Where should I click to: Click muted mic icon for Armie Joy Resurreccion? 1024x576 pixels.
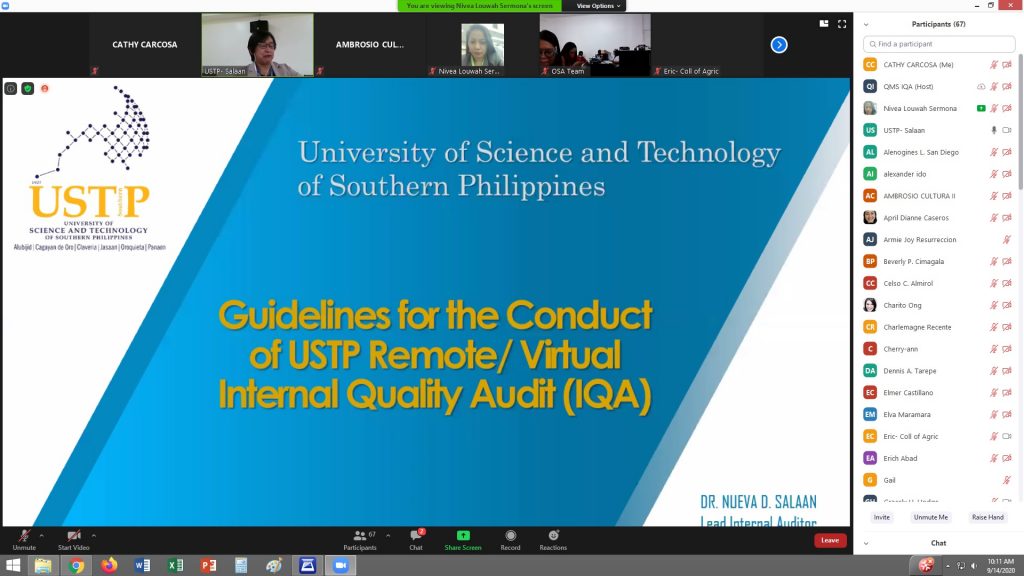(1007, 240)
